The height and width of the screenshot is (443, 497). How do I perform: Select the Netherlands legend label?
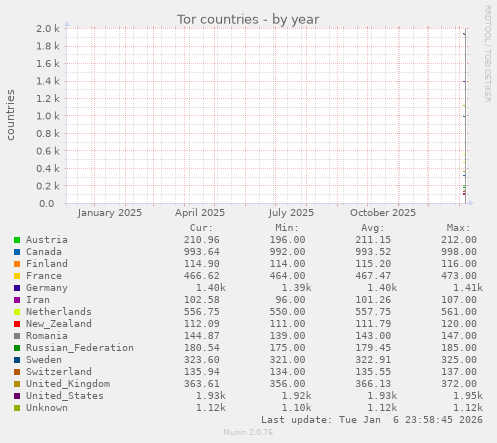59,312
